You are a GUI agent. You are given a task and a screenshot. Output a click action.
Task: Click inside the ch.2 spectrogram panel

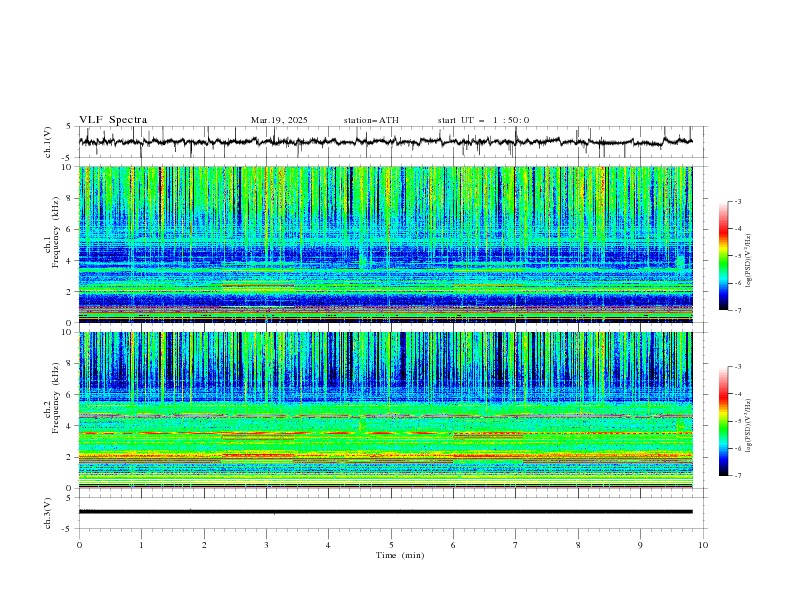[x=385, y=410]
